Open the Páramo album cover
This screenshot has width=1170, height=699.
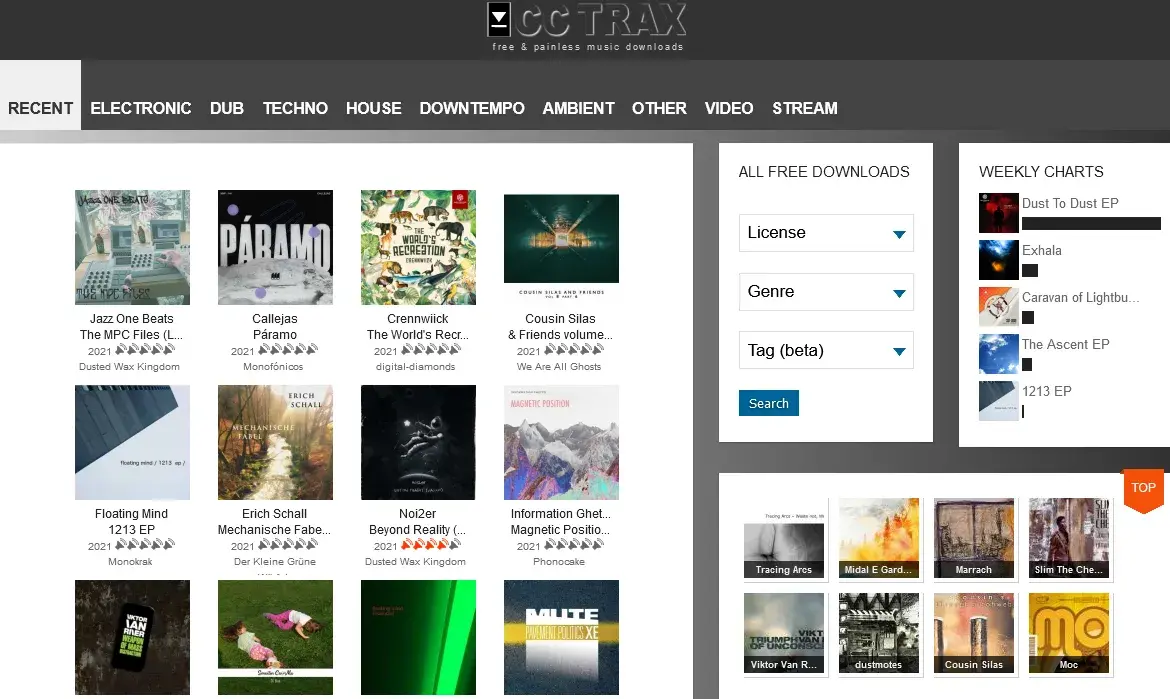pos(275,247)
